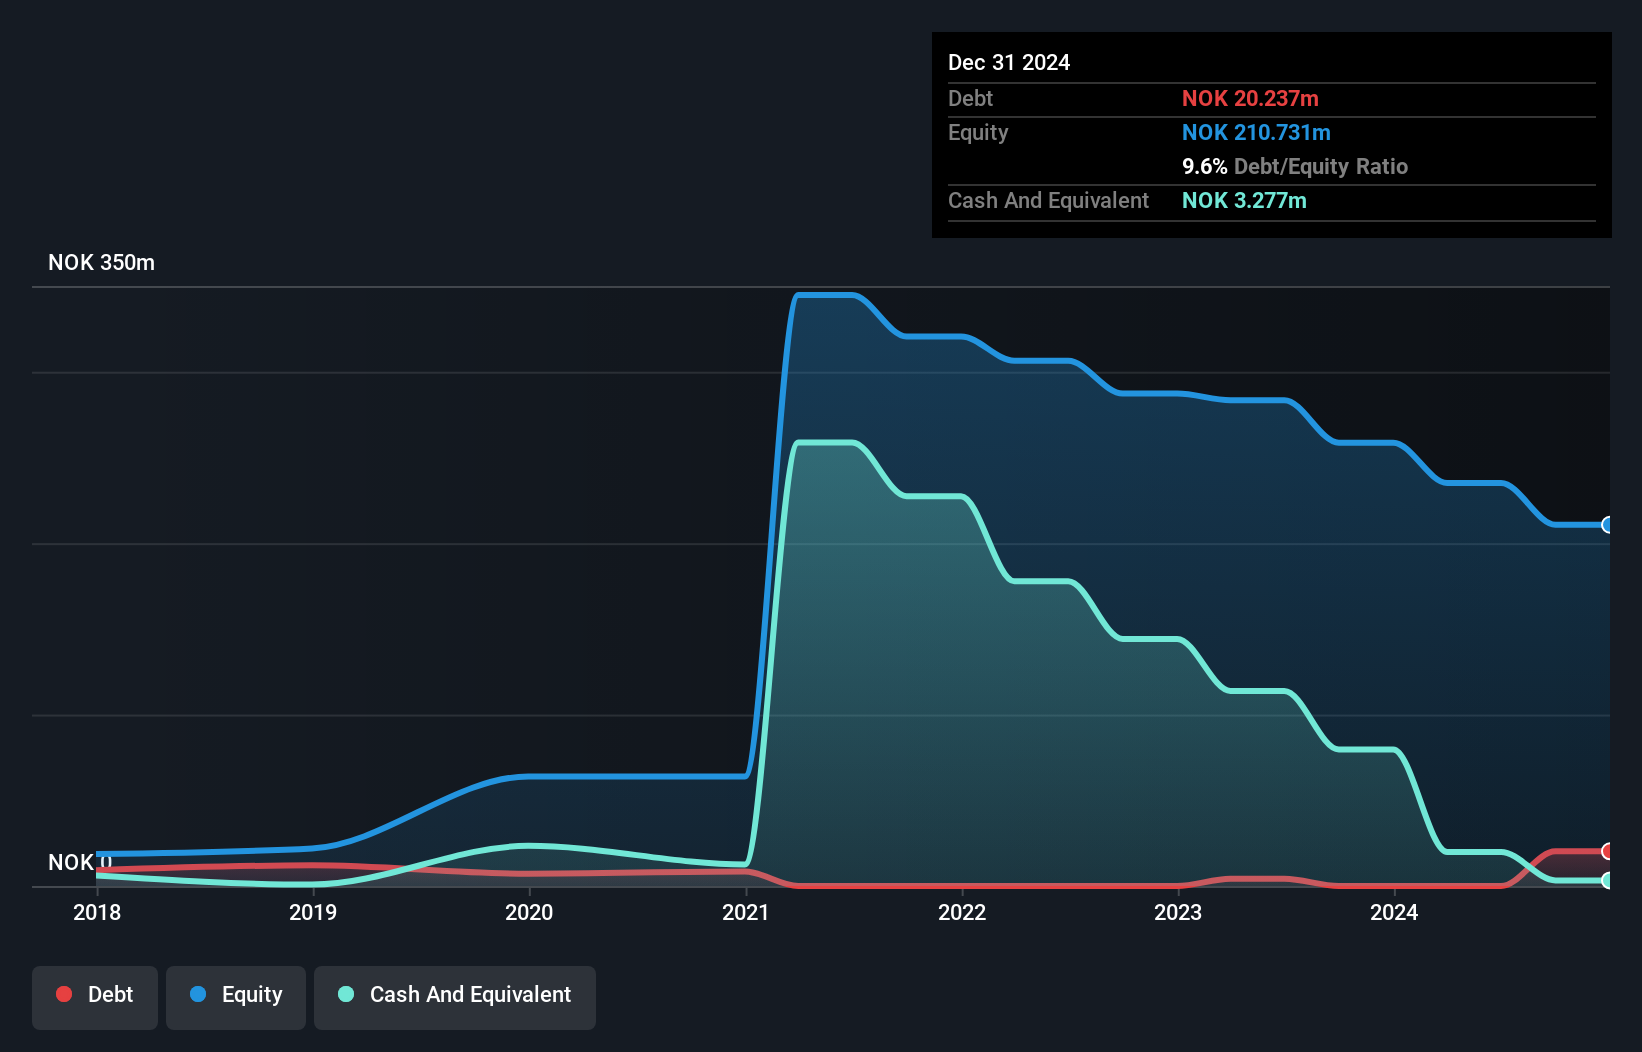1642x1052 pixels.
Task: Click the 2020 x-axis label
Action: 529,912
